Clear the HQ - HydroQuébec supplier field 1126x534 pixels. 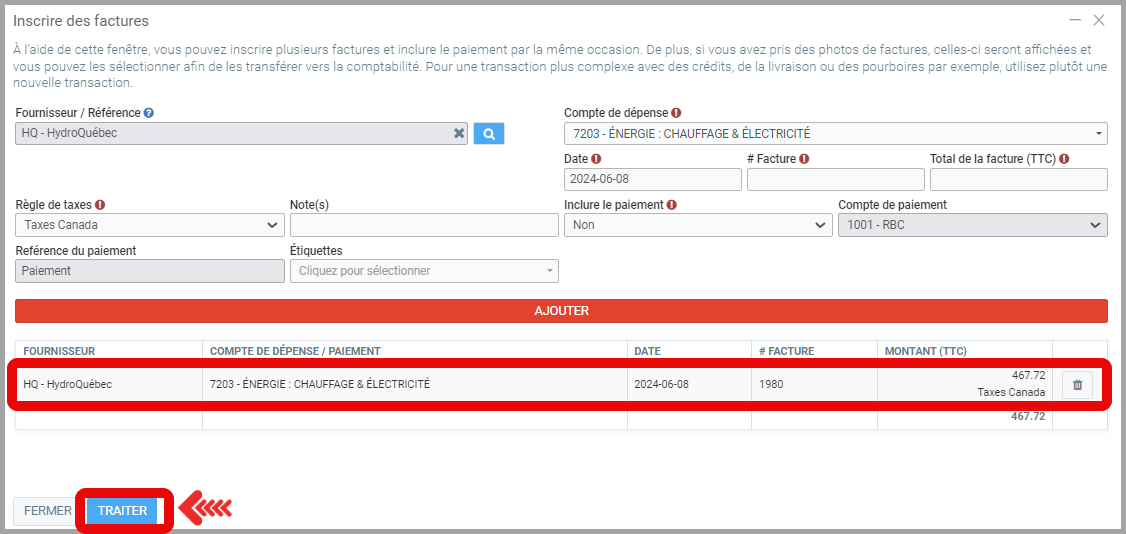tap(459, 133)
